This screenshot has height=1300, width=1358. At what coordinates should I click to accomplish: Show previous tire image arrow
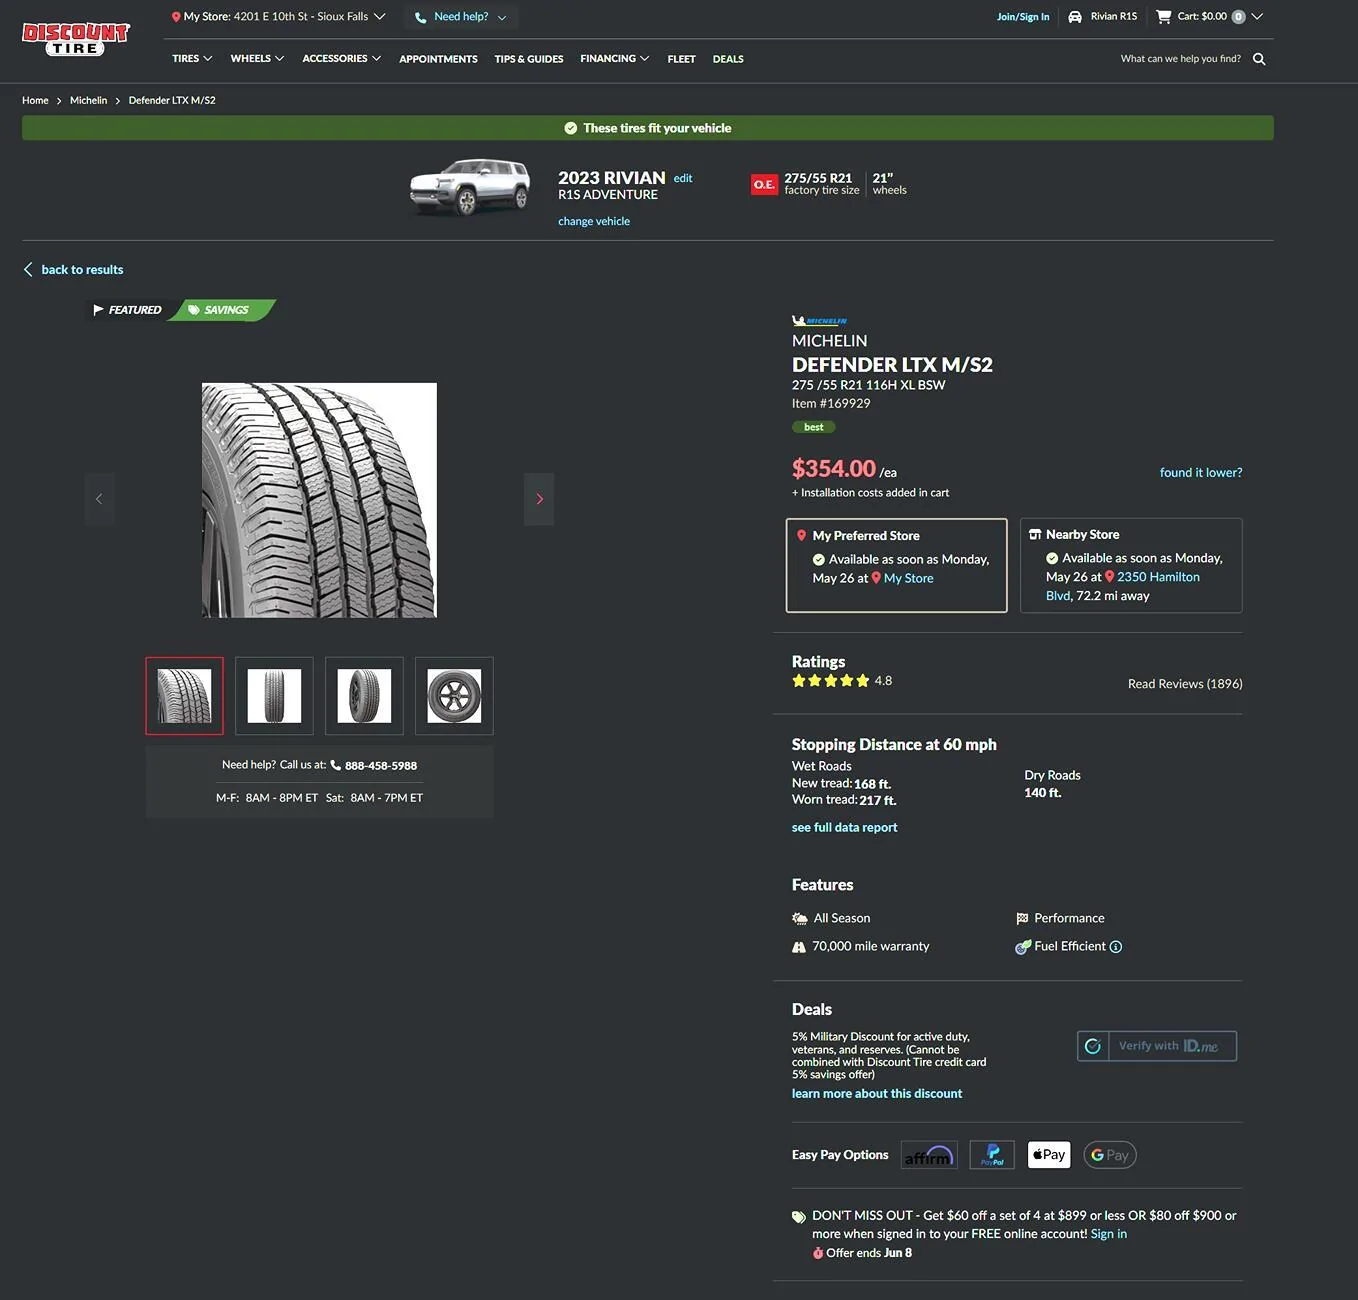[99, 499]
